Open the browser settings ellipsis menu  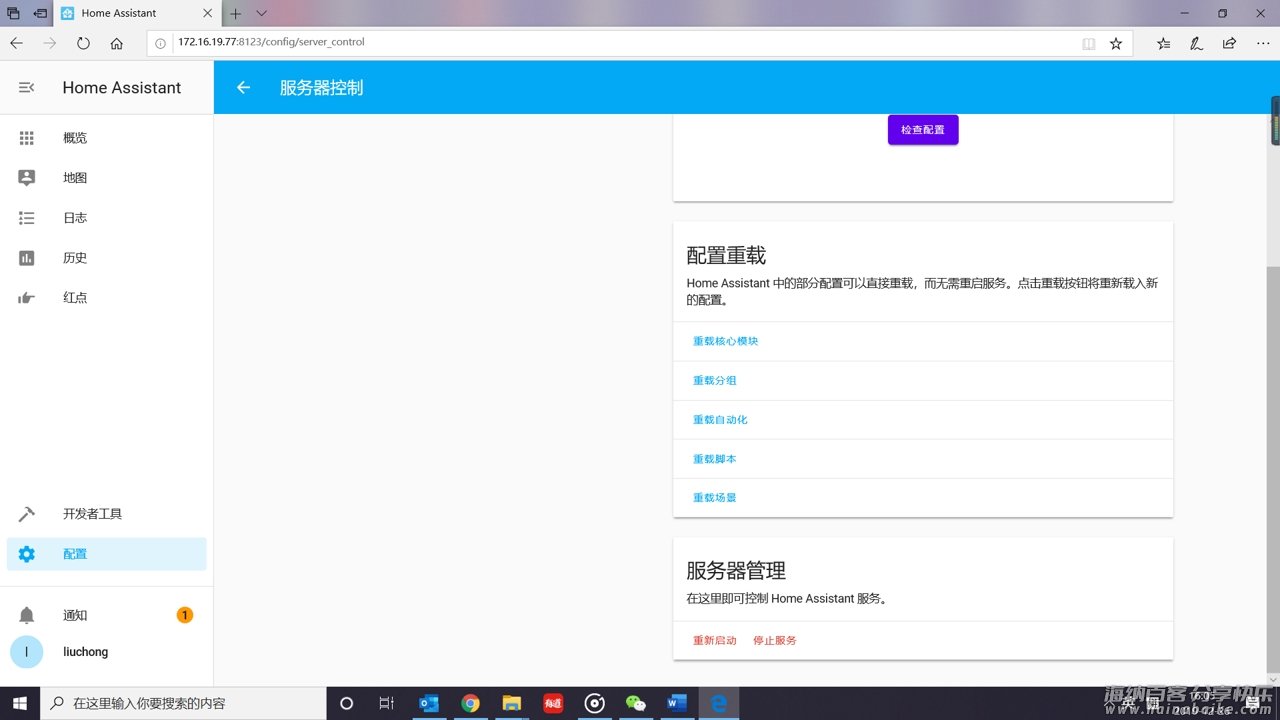pos(1262,43)
